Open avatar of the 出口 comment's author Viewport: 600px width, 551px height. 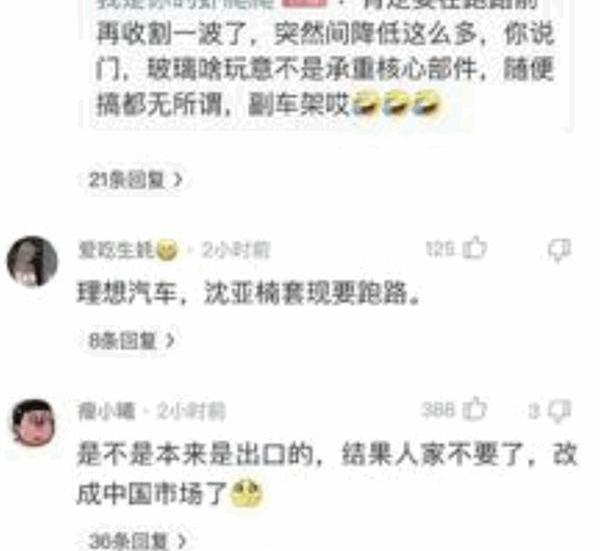click(34, 423)
